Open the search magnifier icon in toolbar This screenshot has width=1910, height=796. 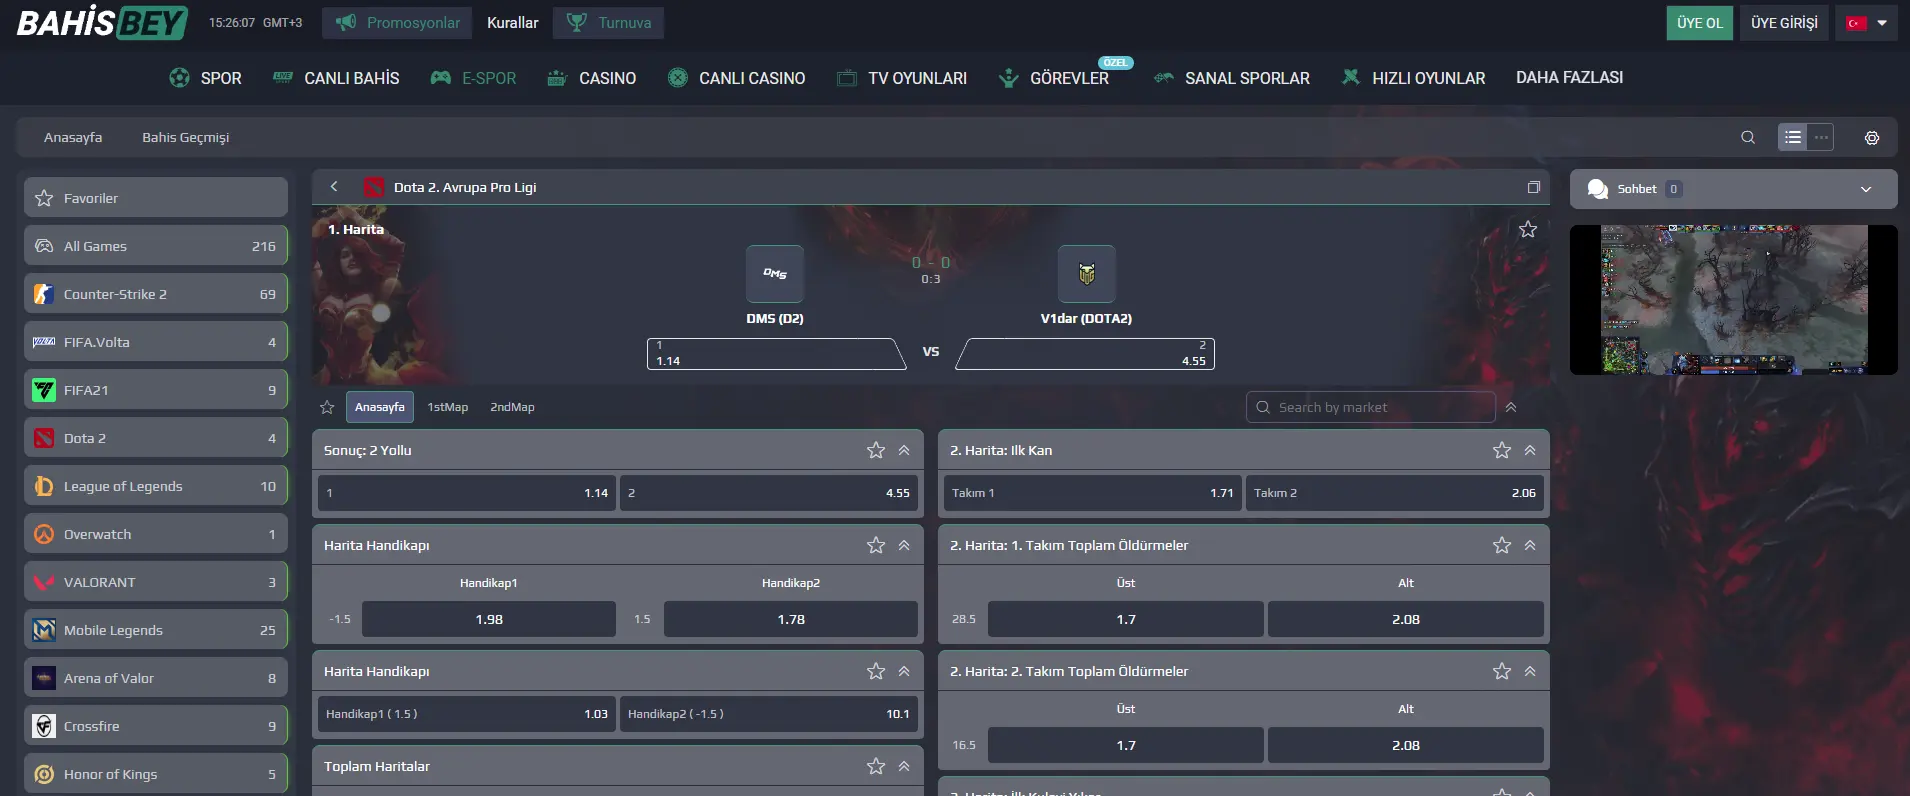tap(1748, 138)
